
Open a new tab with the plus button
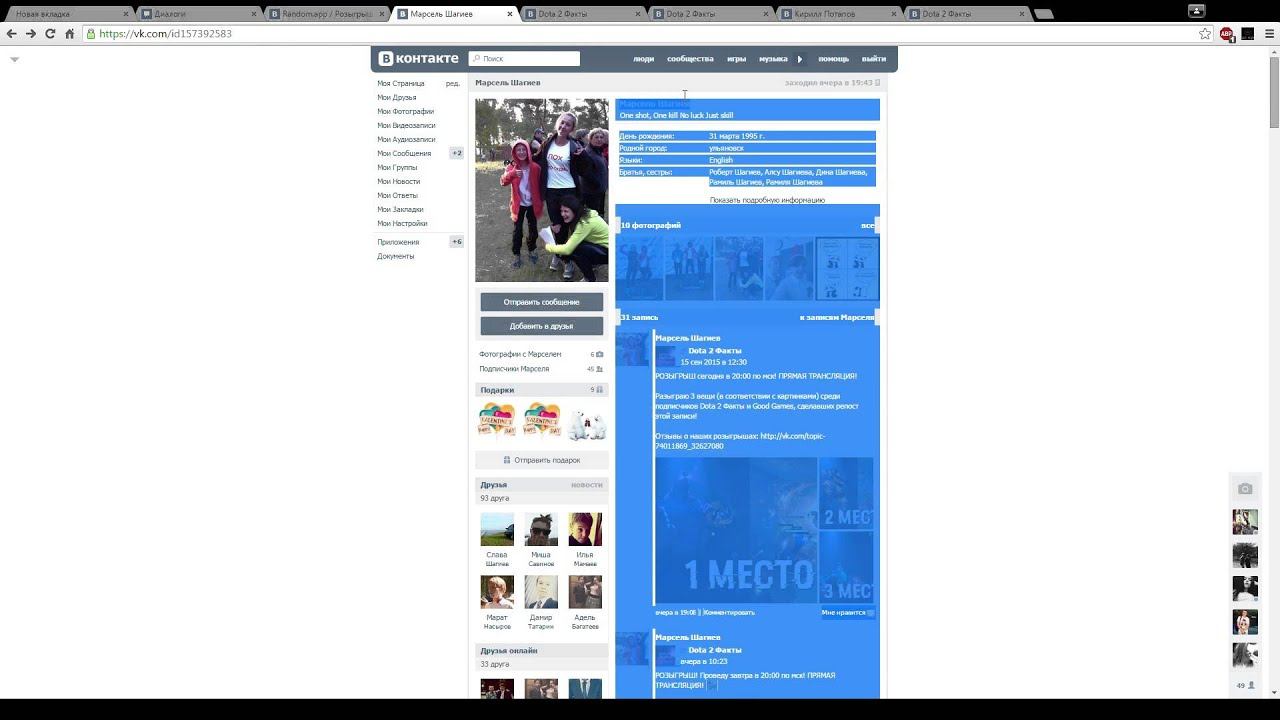click(x=1043, y=14)
